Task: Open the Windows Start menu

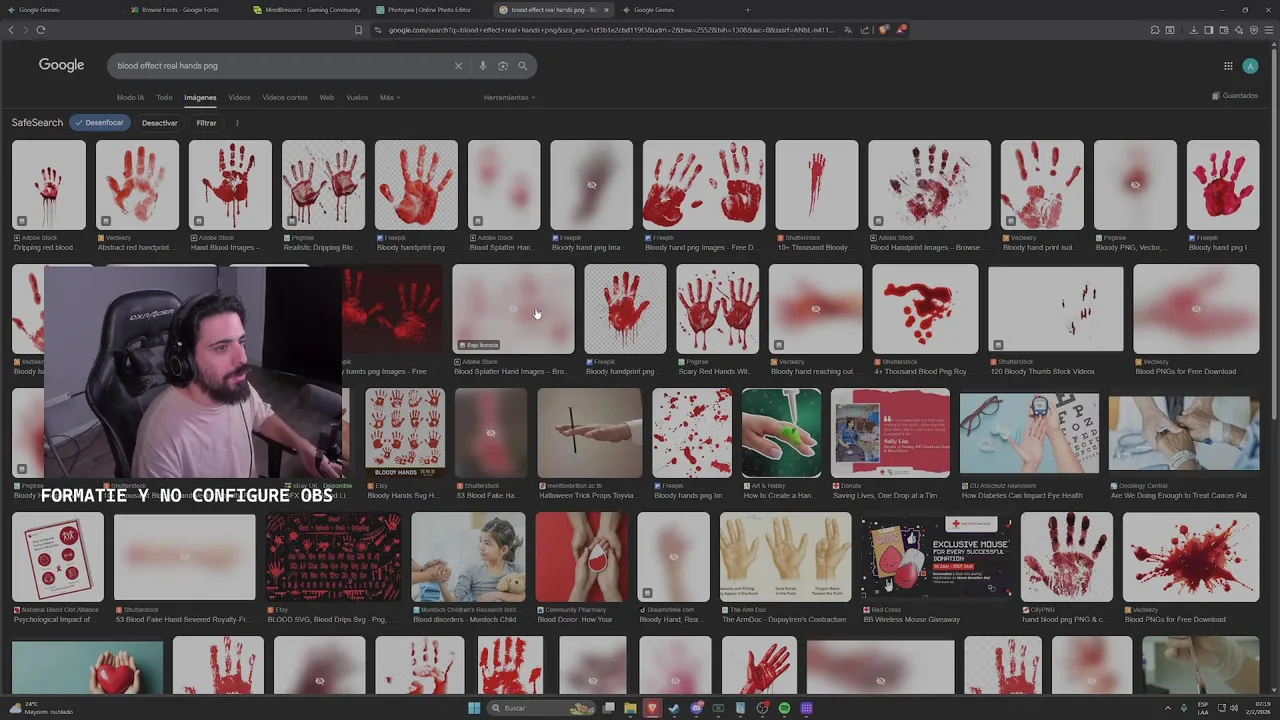Action: point(474,708)
